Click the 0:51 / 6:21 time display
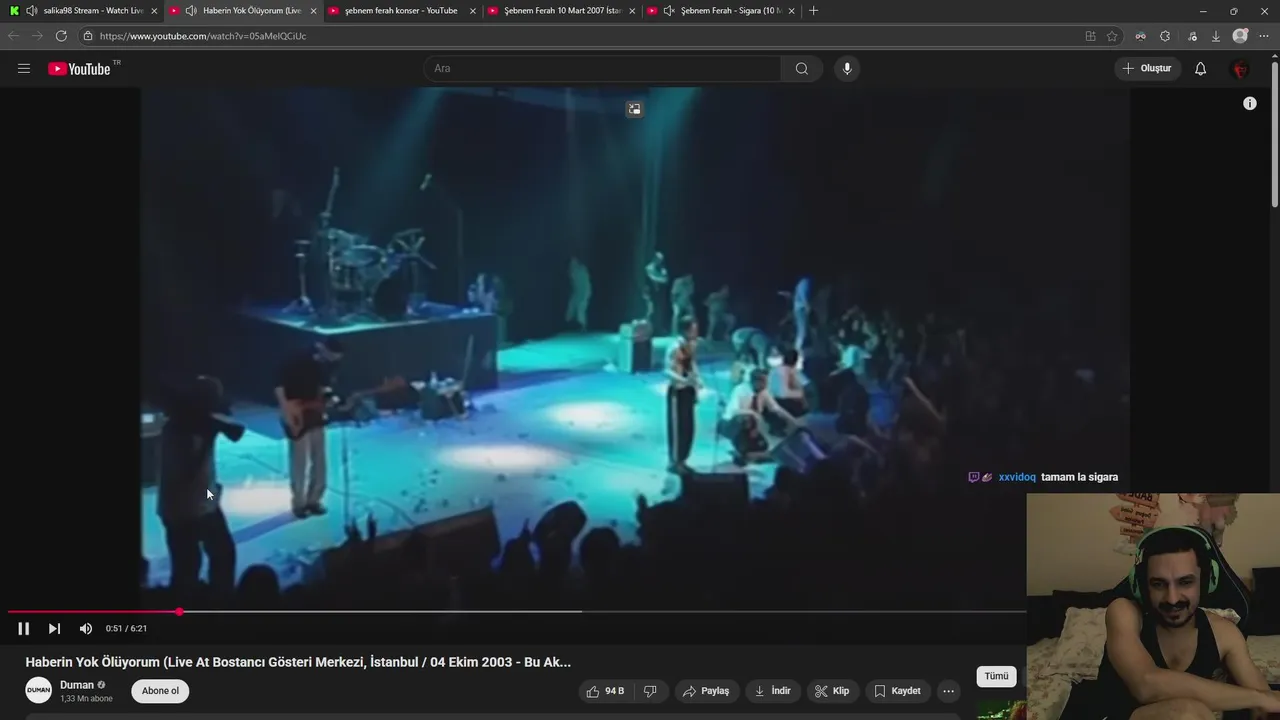 click(x=126, y=629)
